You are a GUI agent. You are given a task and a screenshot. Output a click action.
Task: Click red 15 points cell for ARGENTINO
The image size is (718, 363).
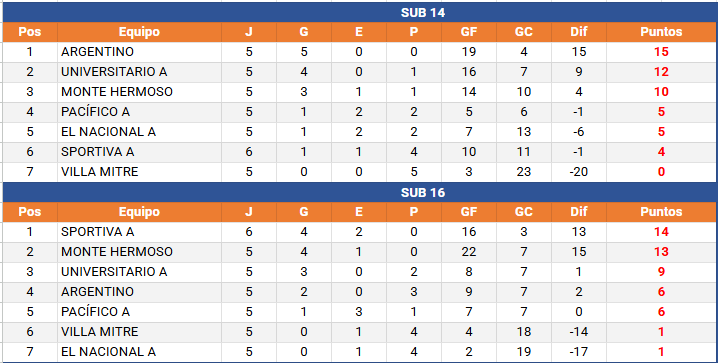coord(661,52)
